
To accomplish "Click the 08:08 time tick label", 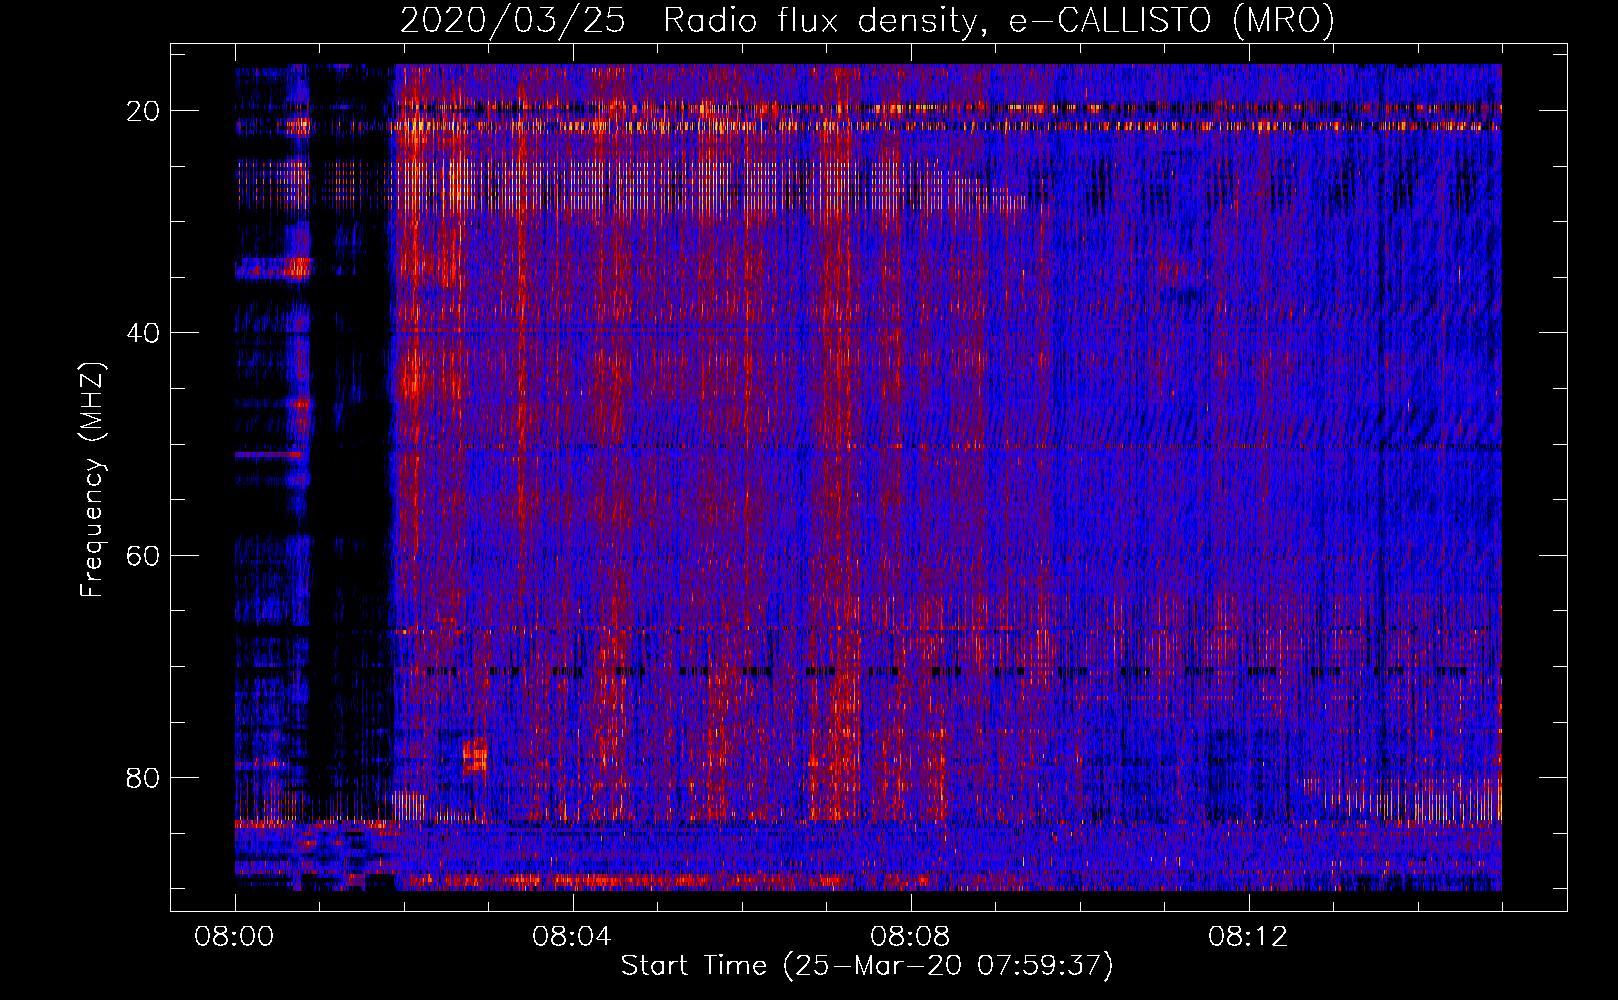I will (910, 937).
